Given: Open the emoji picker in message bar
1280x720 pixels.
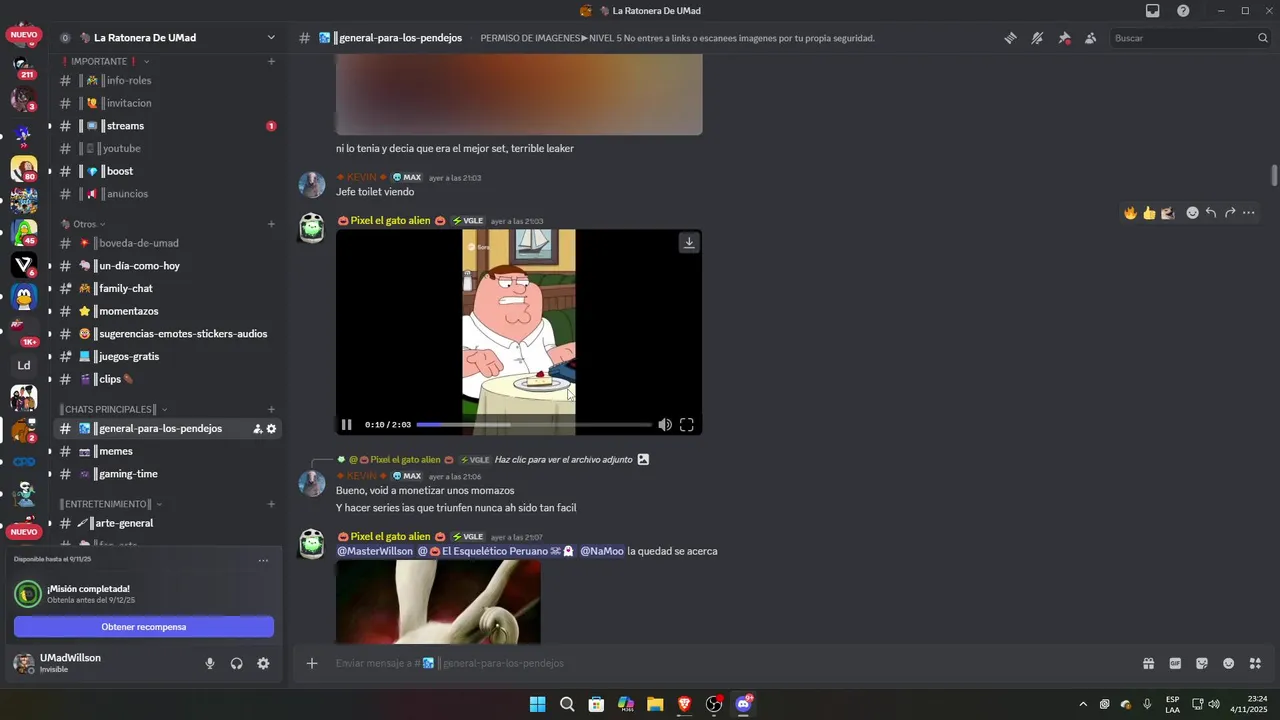Looking at the screenshot, I should [1229, 663].
